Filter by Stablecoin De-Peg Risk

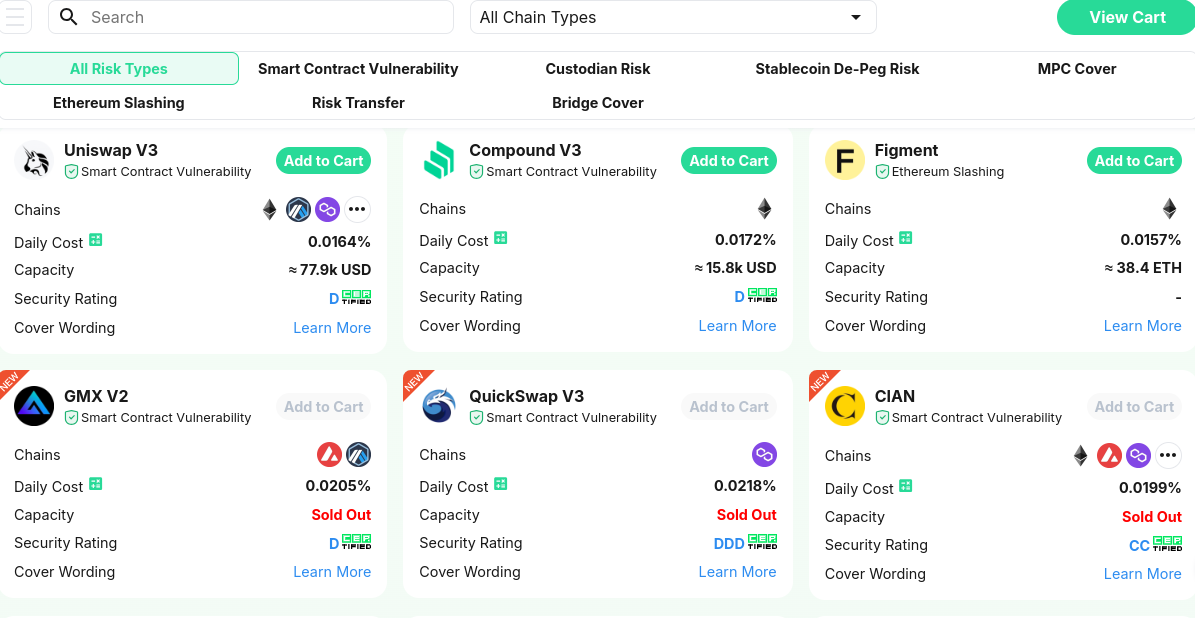837,69
